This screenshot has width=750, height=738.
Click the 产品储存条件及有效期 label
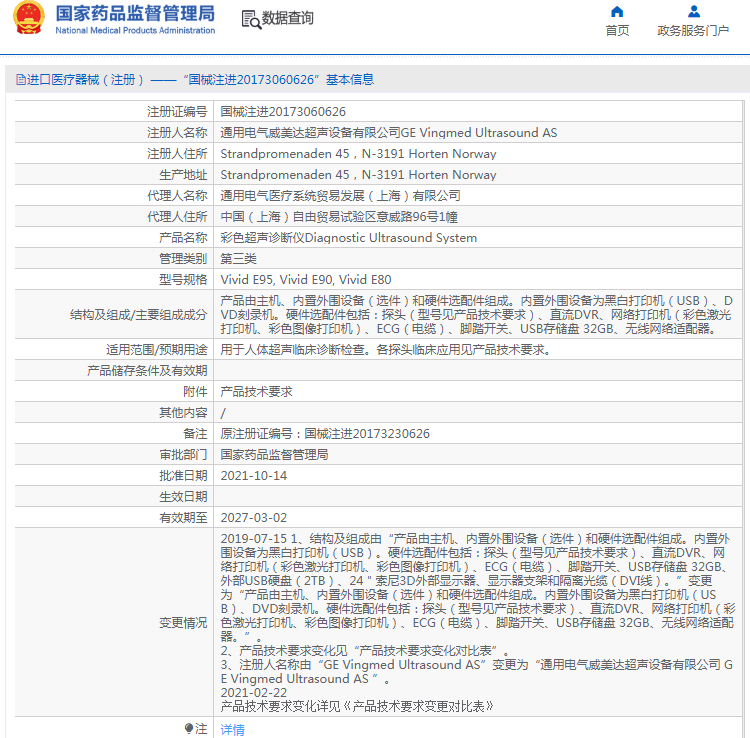click(x=147, y=371)
